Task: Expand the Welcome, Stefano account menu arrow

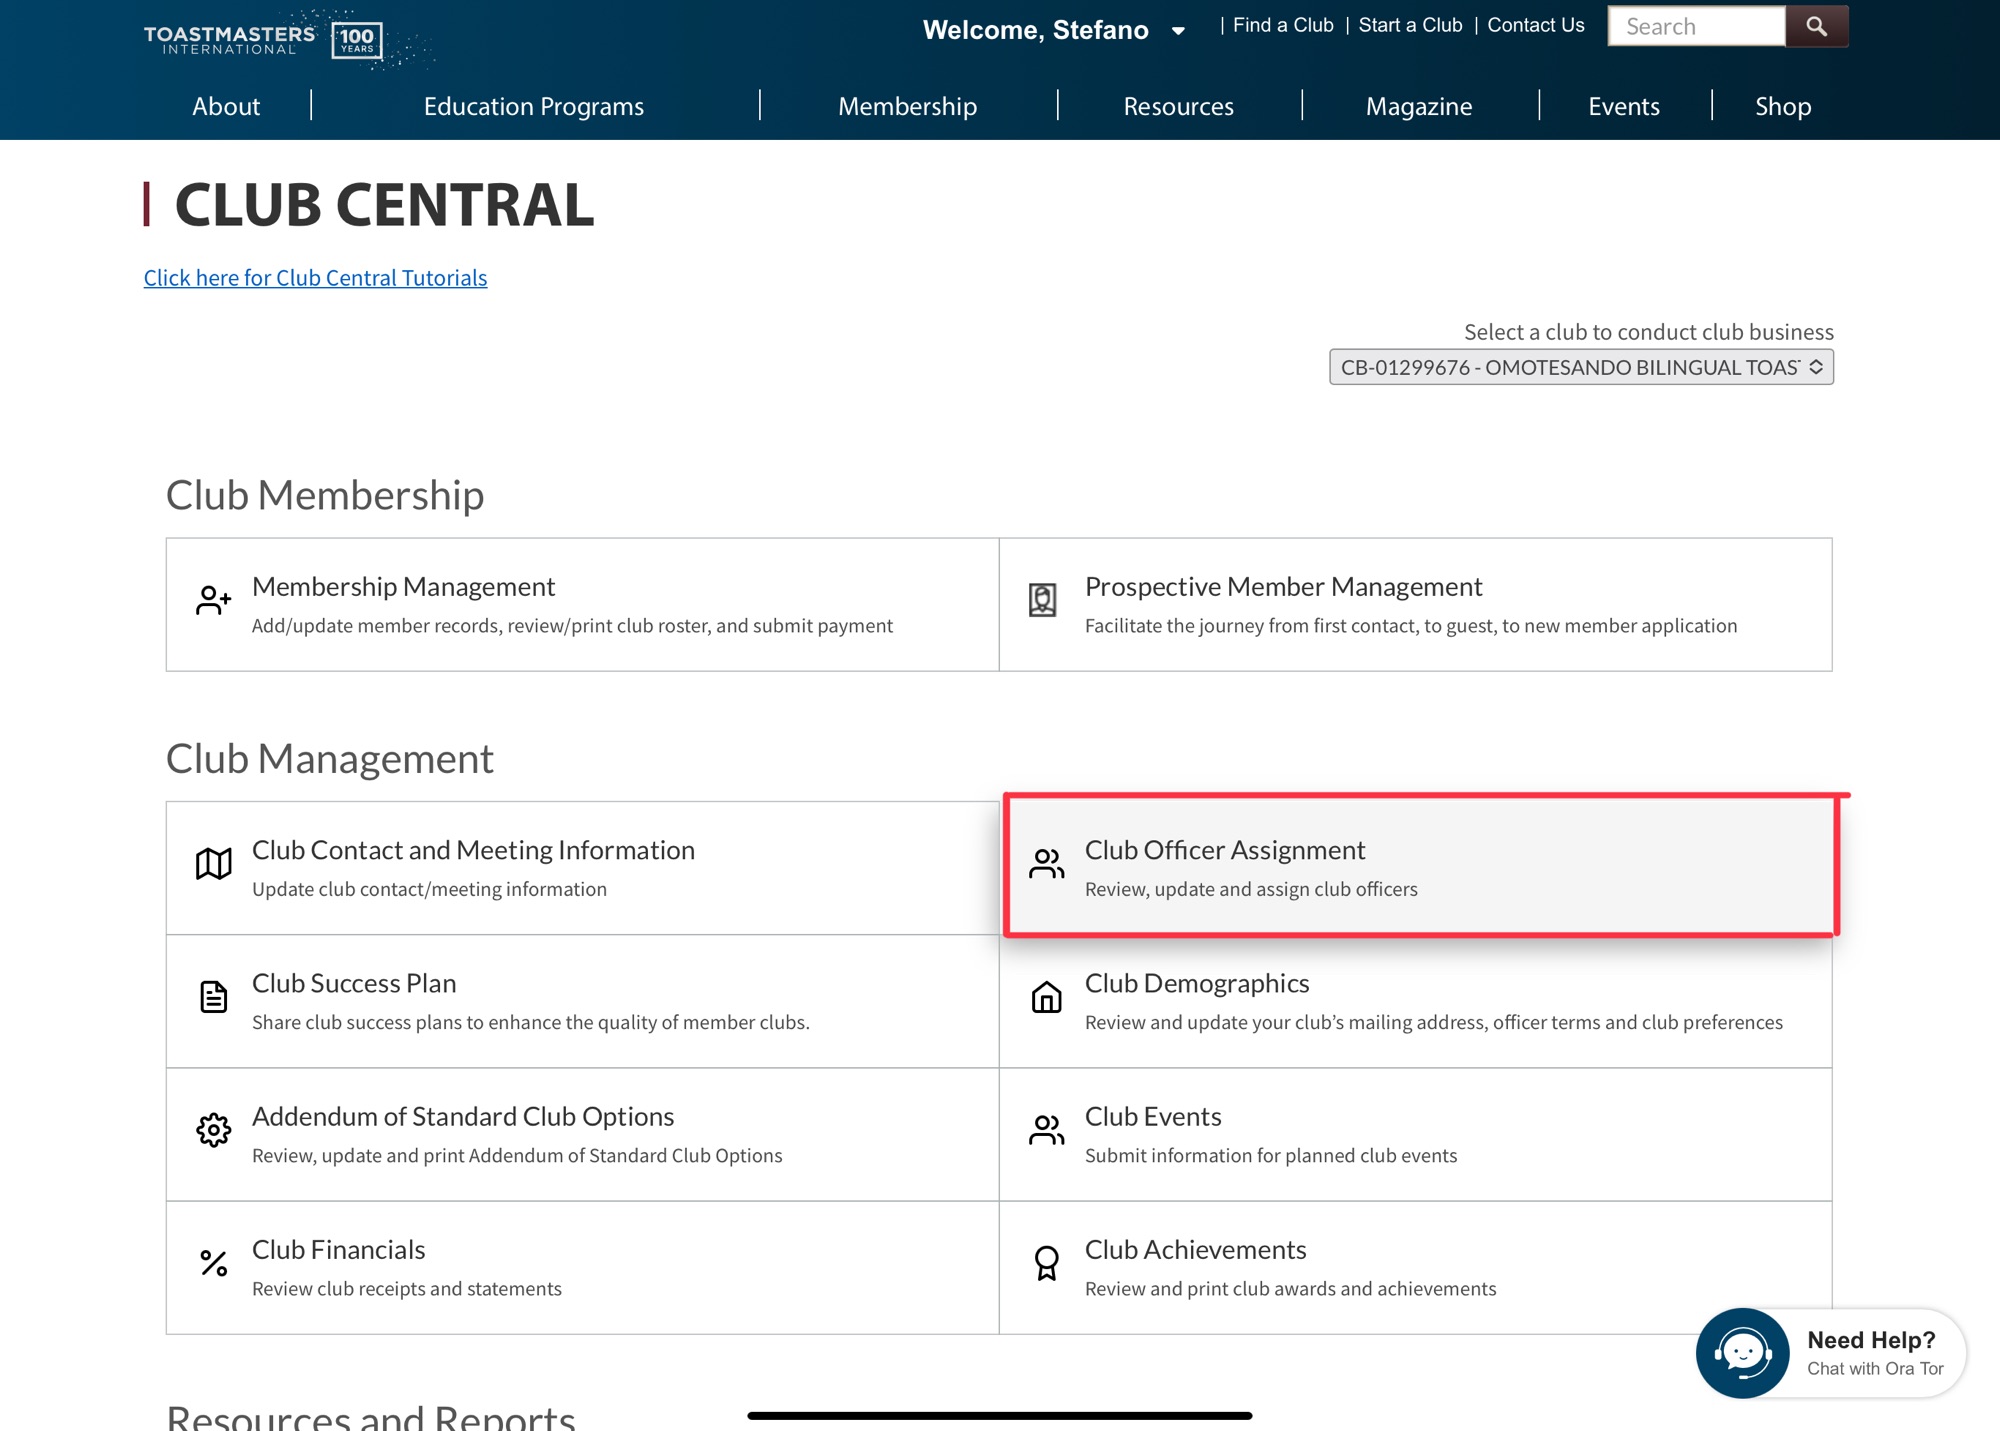Action: pyautogui.click(x=1178, y=31)
